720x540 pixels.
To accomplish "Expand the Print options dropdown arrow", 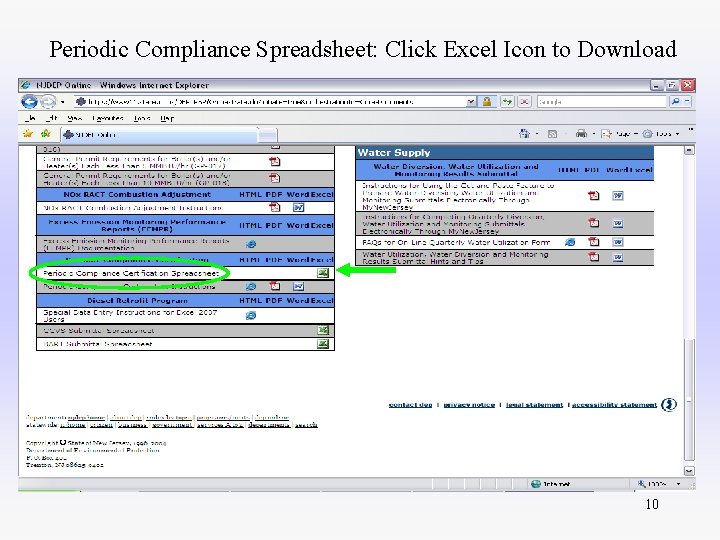I will (x=593, y=134).
